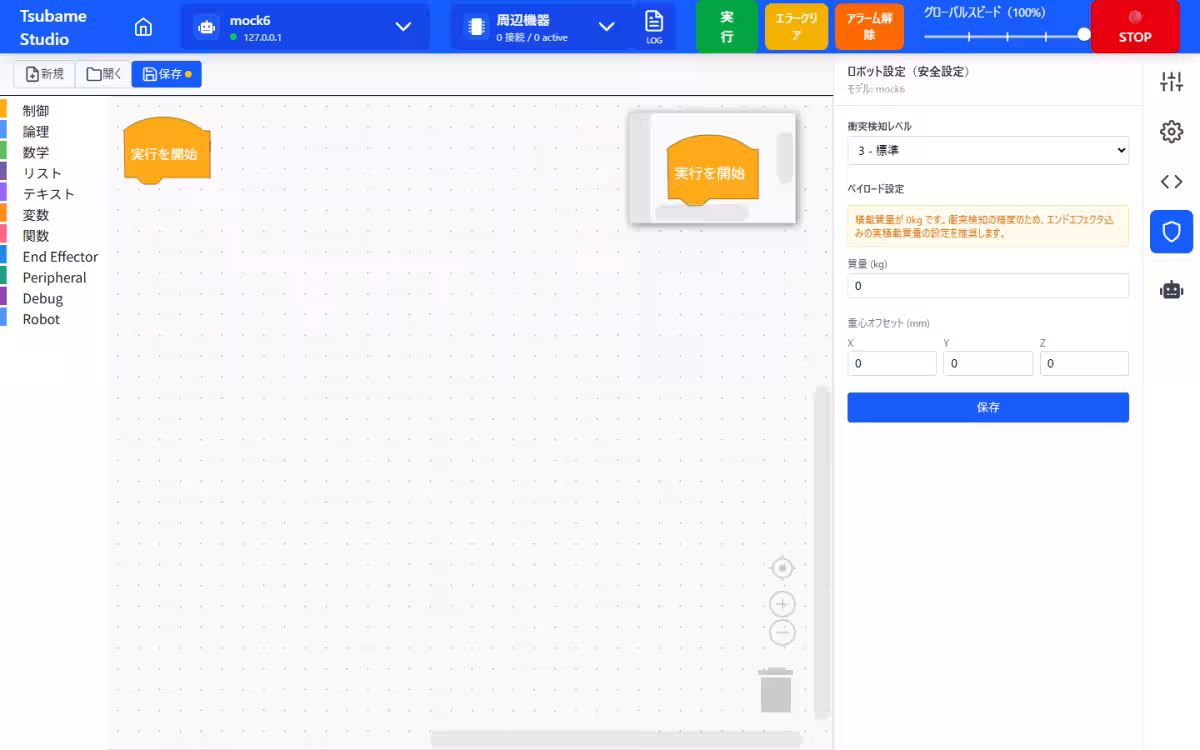Click the Tsubame Studio title
Image resolution: width=1200 pixels, height=750 pixels.
pyautogui.click(x=53, y=28)
